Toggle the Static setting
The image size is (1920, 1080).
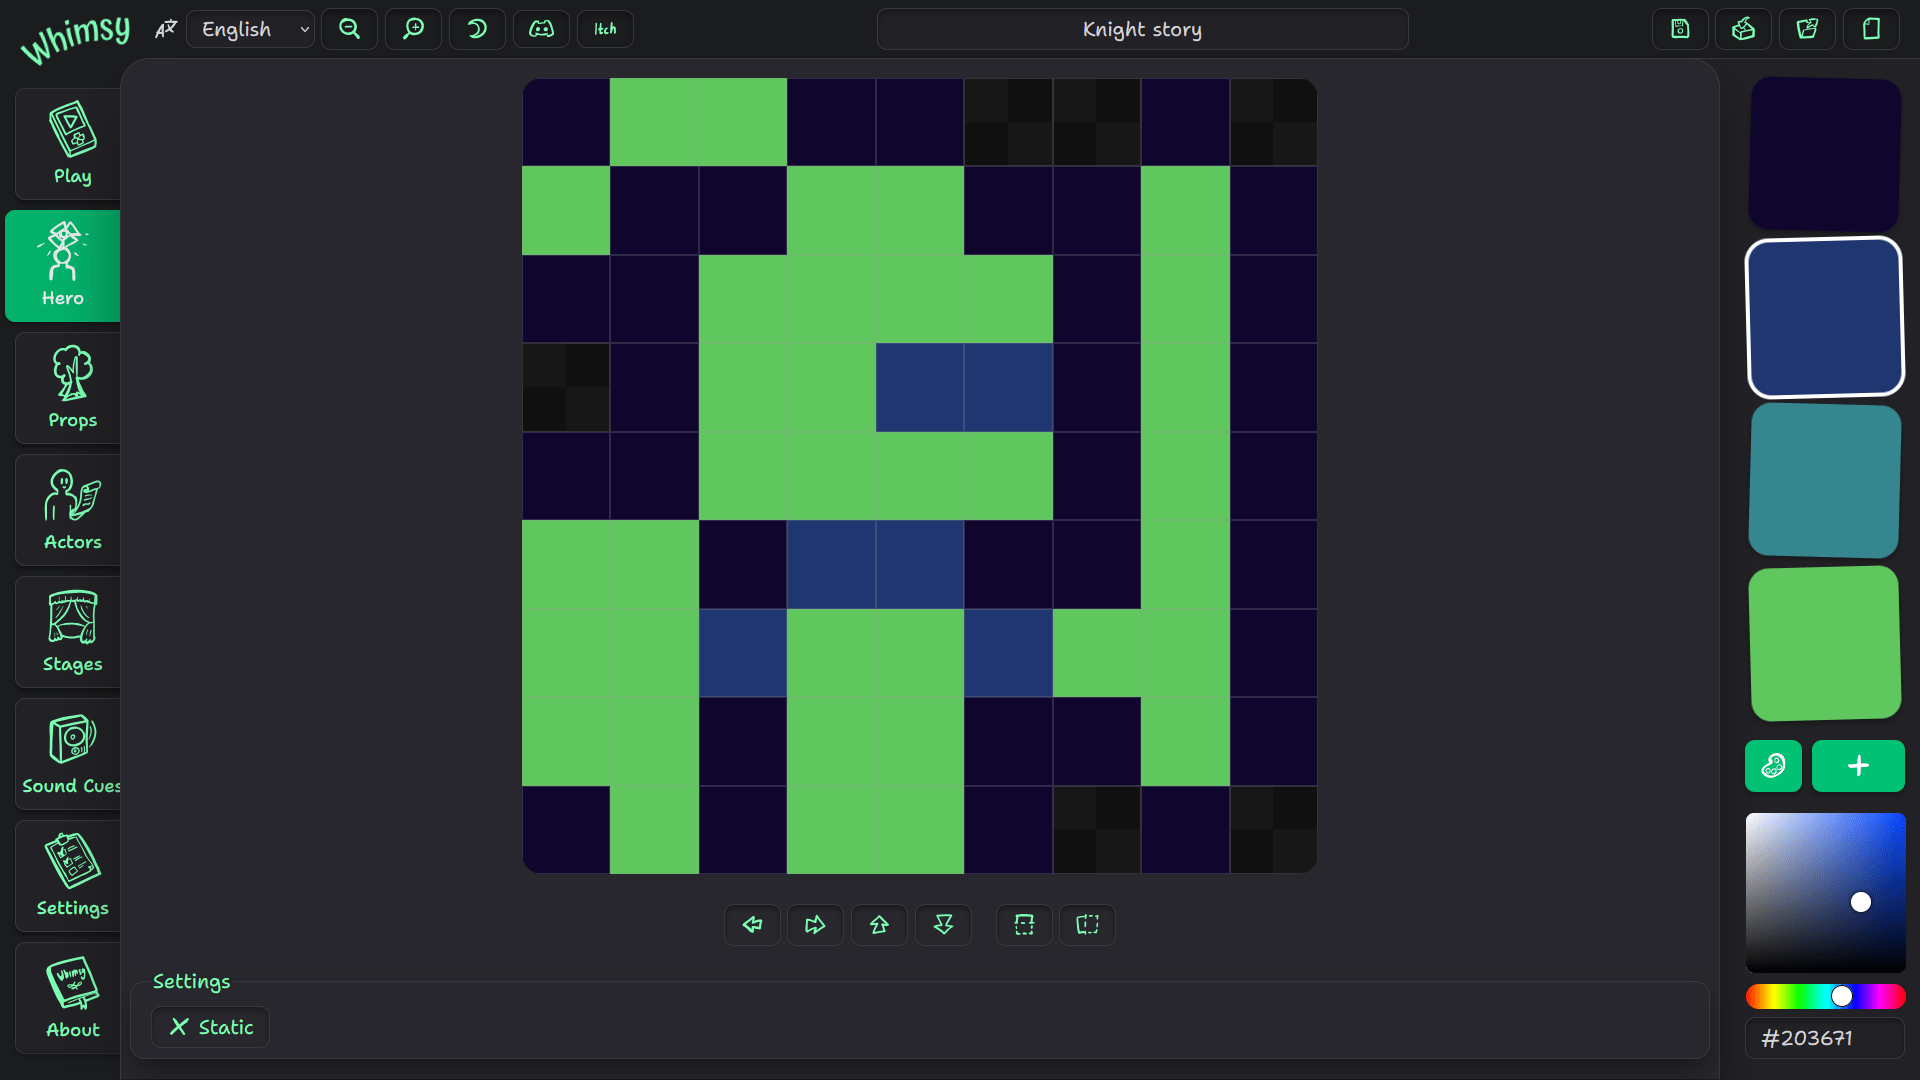[211, 1027]
